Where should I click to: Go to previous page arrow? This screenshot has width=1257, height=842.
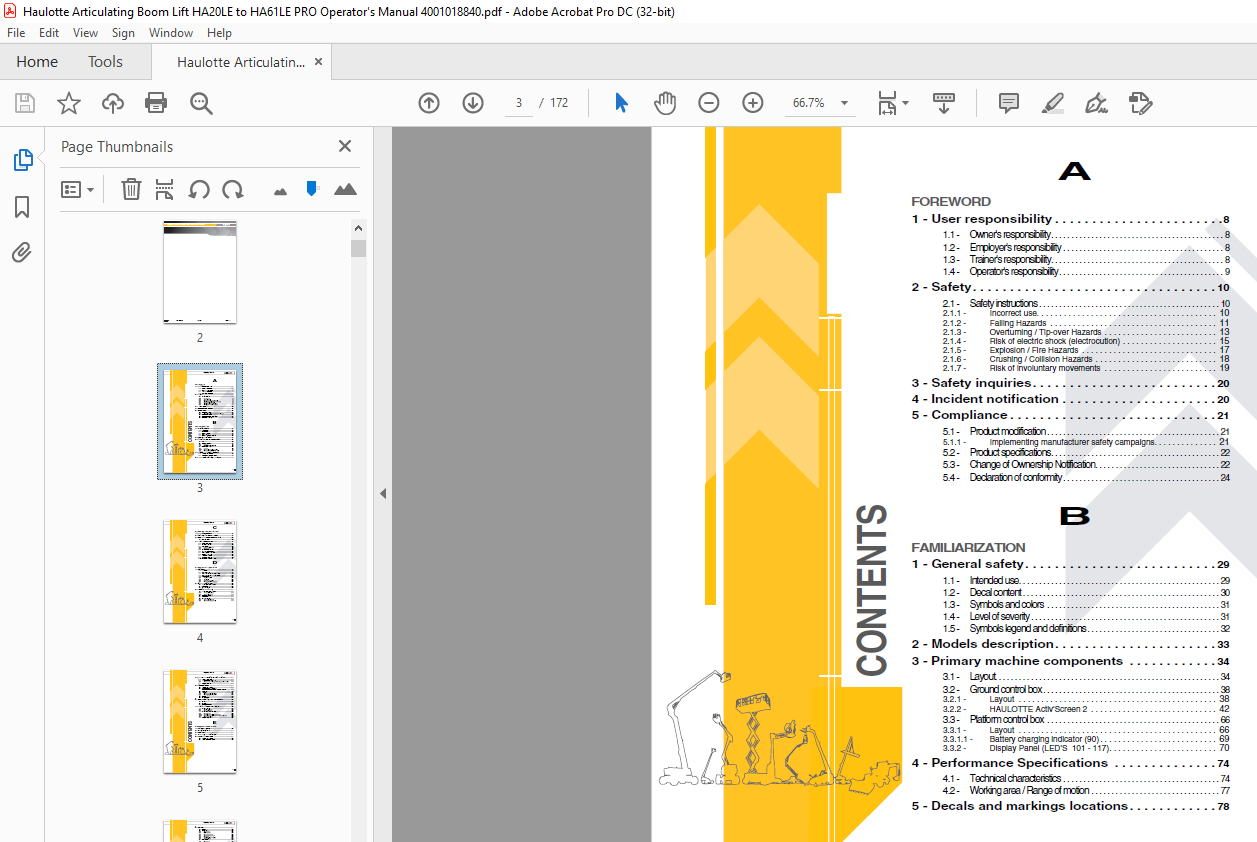pos(429,103)
